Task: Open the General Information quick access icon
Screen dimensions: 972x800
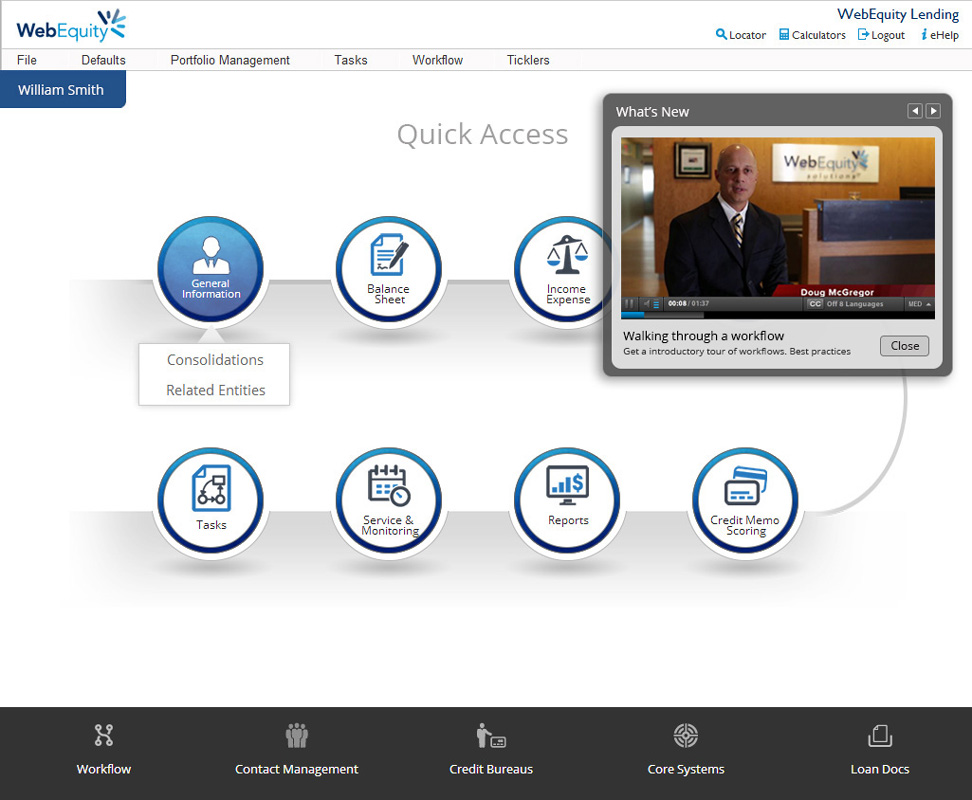Action: coord(211,270)
